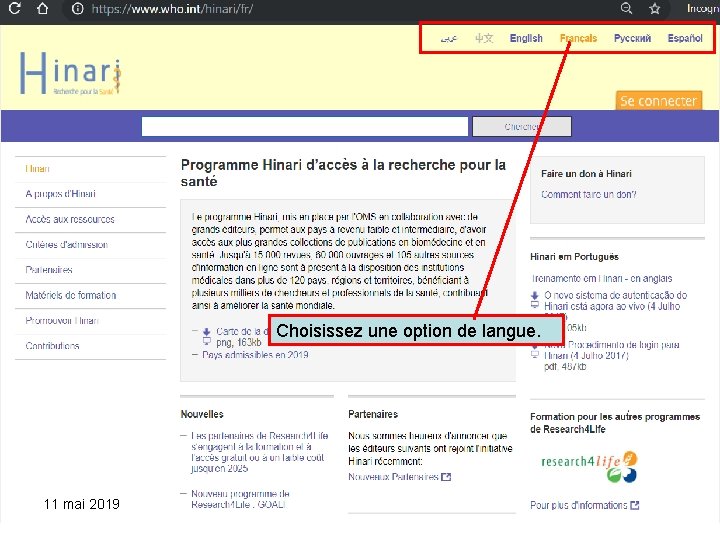
Task: Click download icon next to O novo sistema
Action: [534, 295]
